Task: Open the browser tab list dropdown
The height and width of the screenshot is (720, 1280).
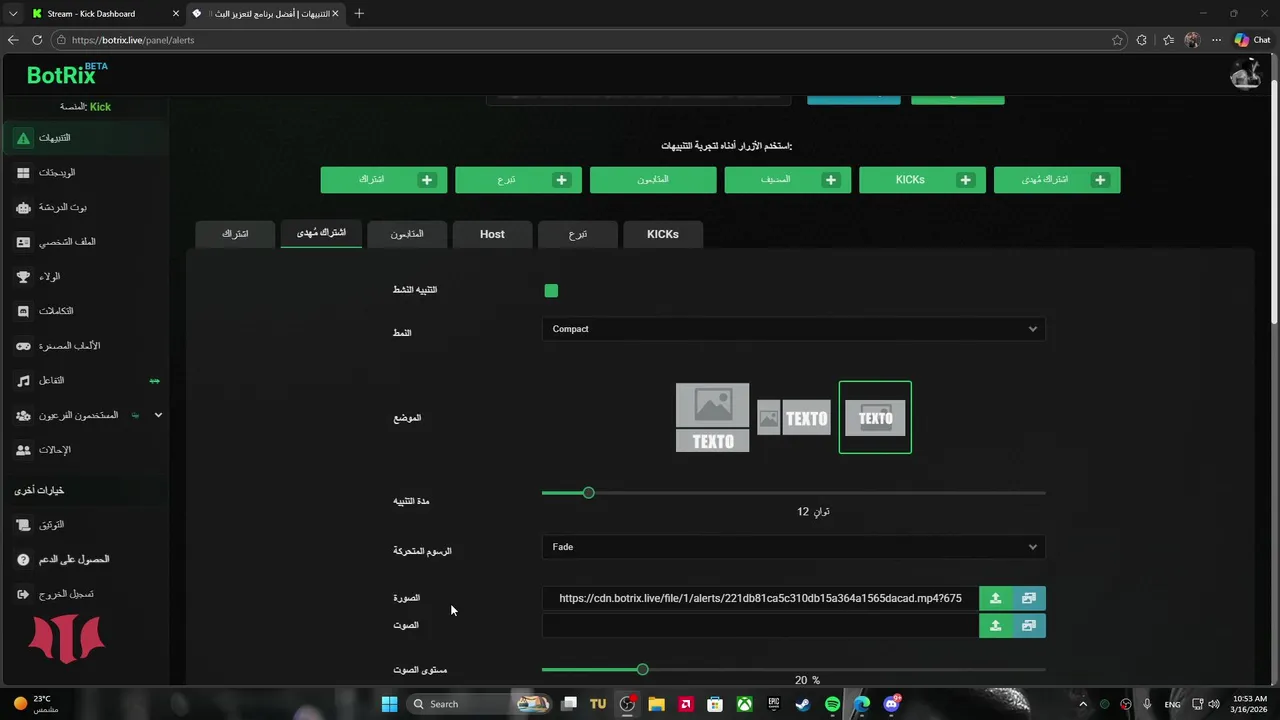Action: pyautogui.click(x=13, y=14)
